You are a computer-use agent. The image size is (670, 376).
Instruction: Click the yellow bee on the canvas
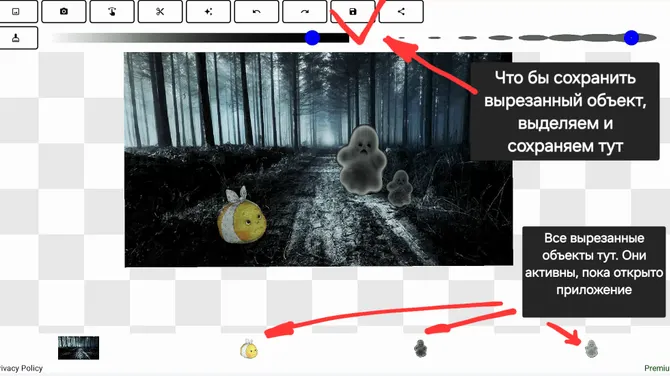[242, 216]
